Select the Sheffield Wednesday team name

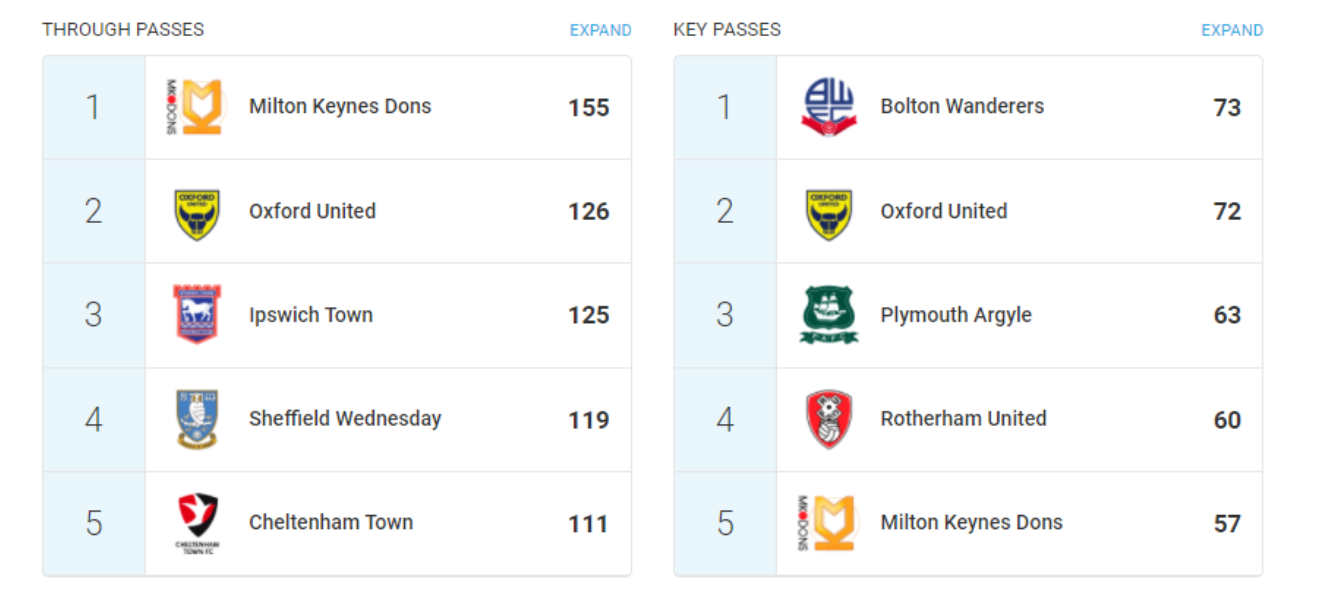pos(345,419)
